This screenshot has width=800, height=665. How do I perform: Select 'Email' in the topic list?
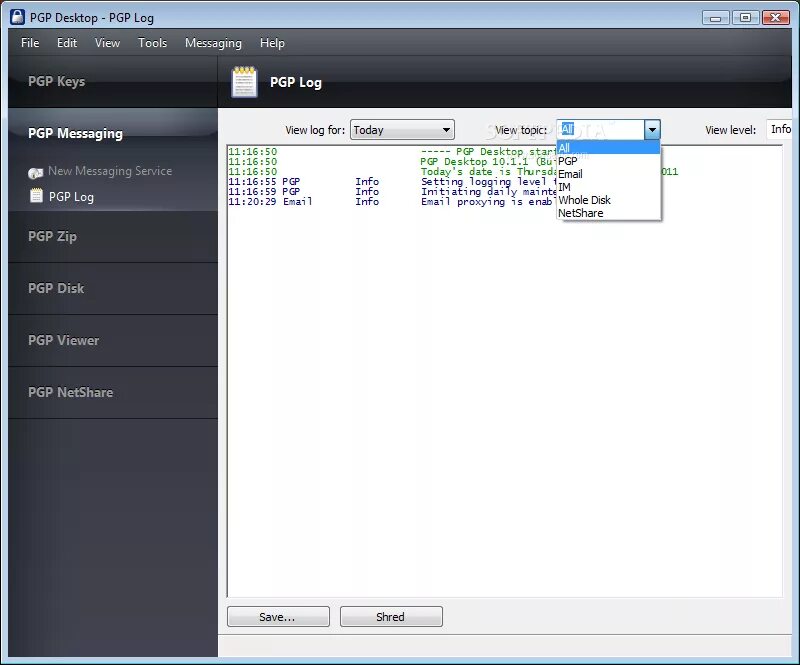coord(608,174)
